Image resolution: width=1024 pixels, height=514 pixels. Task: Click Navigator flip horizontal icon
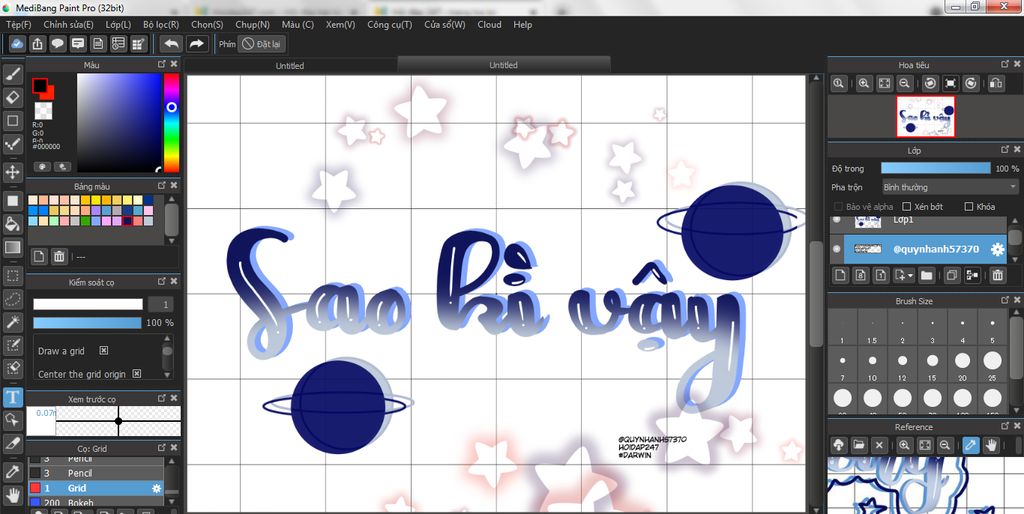tap(995, 83)
